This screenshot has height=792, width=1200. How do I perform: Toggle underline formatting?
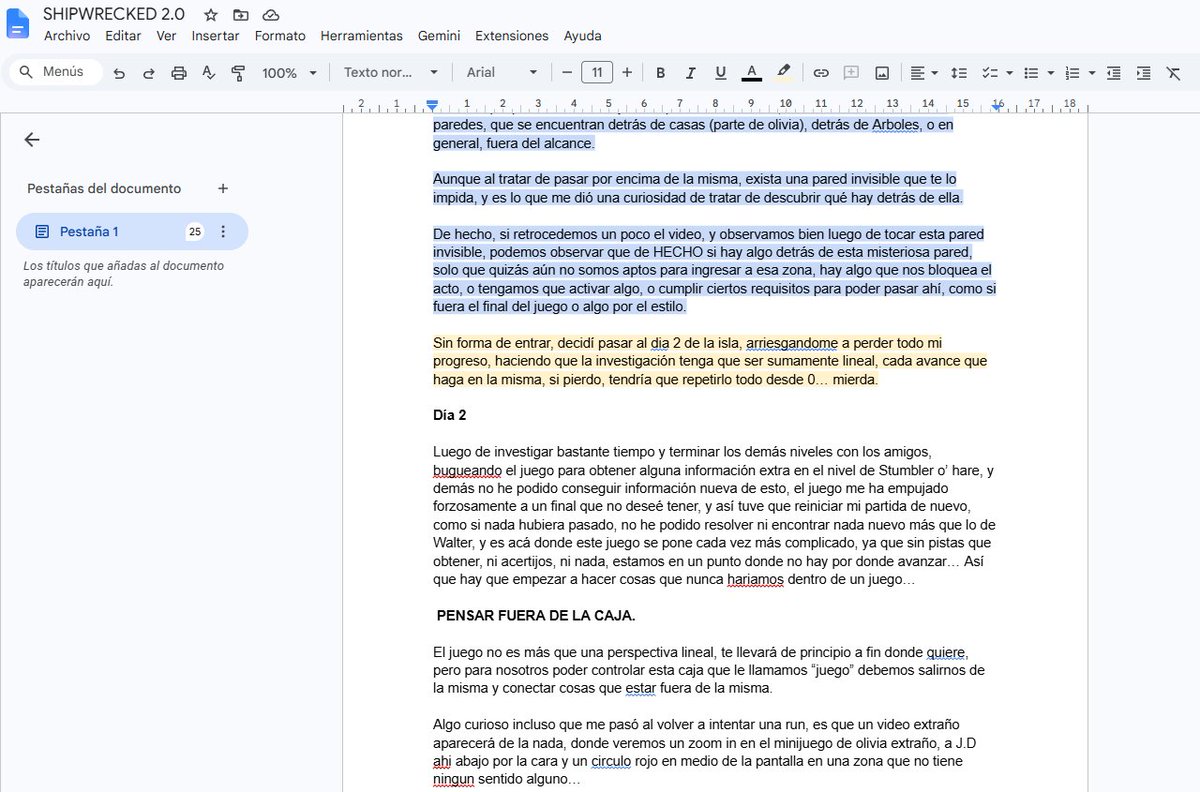pyautogui.click(x=720, y=73)
